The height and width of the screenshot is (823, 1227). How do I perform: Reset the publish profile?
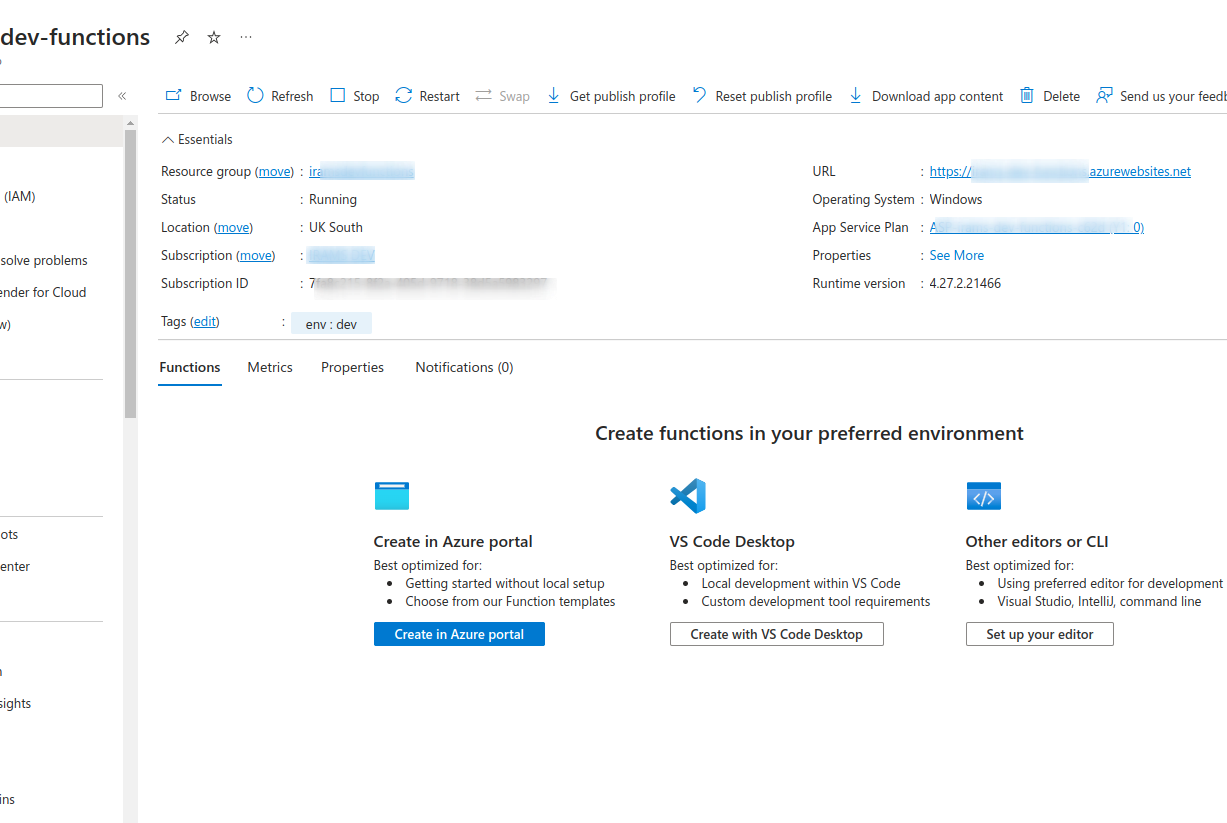(762, 96)
